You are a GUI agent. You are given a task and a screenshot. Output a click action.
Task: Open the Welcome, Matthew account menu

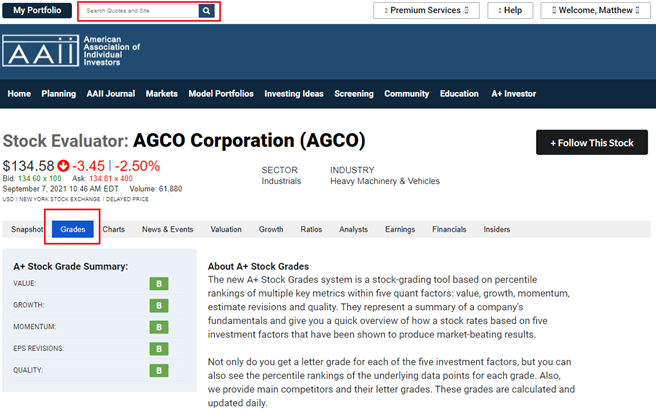click(x=595, y=10)
